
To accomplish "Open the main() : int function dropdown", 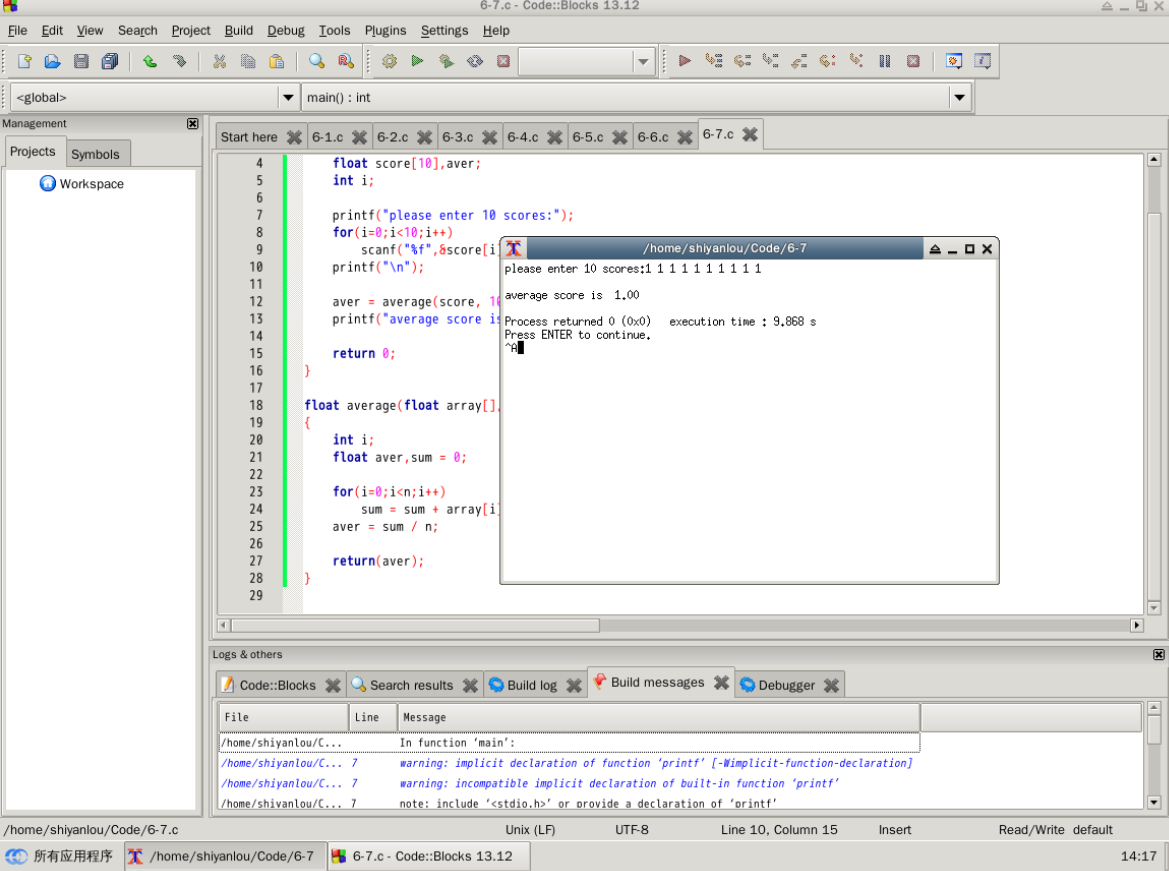I will pos(960,97).
